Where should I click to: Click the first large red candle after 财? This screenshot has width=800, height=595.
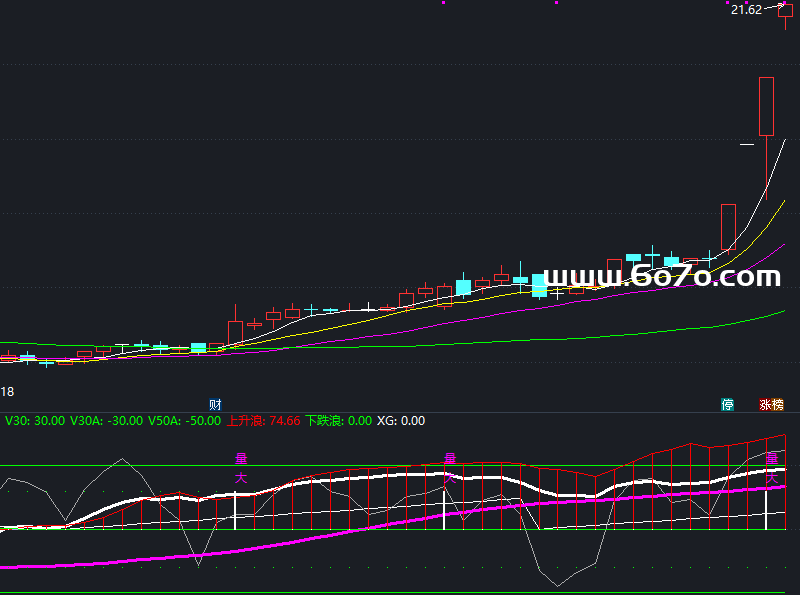tap(235, 332)
